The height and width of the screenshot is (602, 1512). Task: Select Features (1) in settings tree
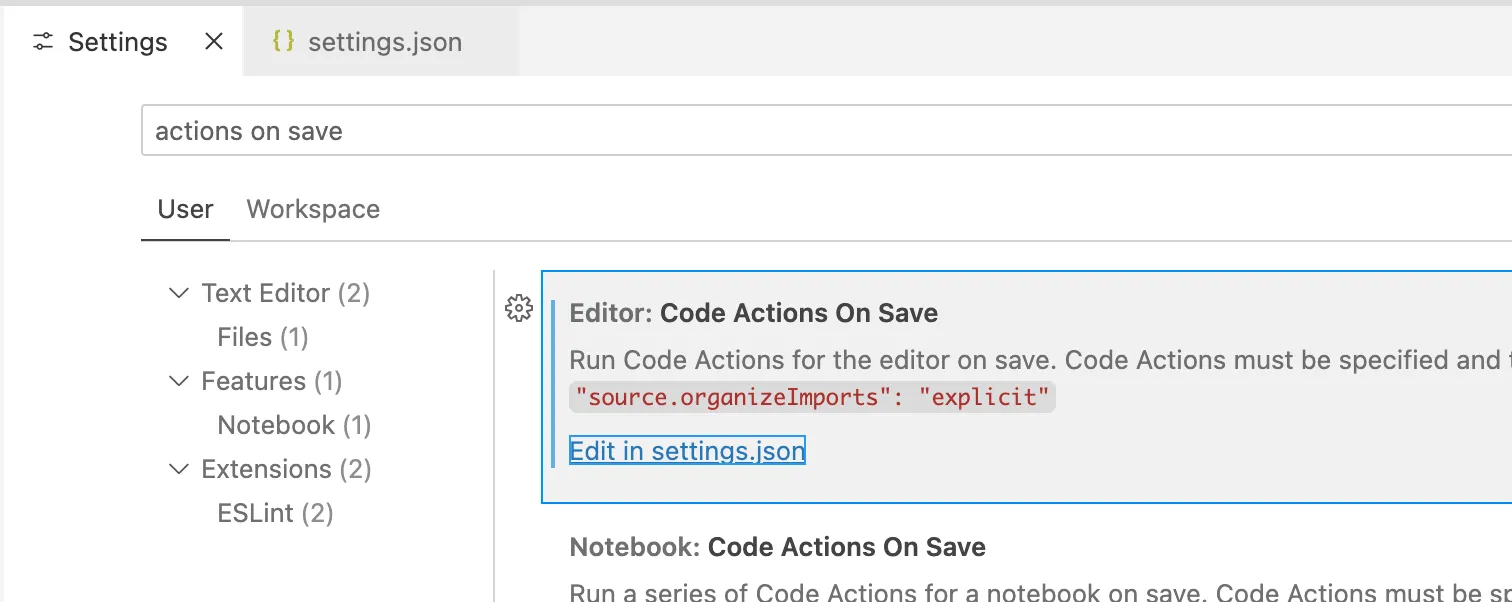[x=272, y=381]
